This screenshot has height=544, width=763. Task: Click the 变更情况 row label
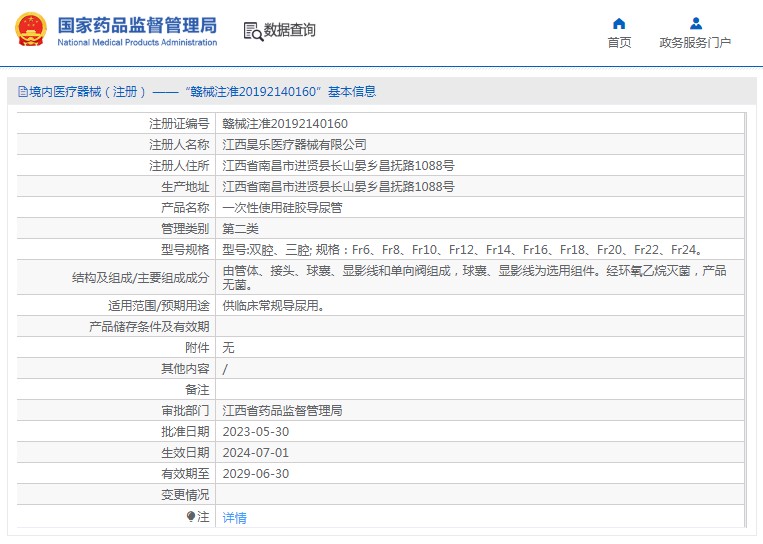pos(185,495)
